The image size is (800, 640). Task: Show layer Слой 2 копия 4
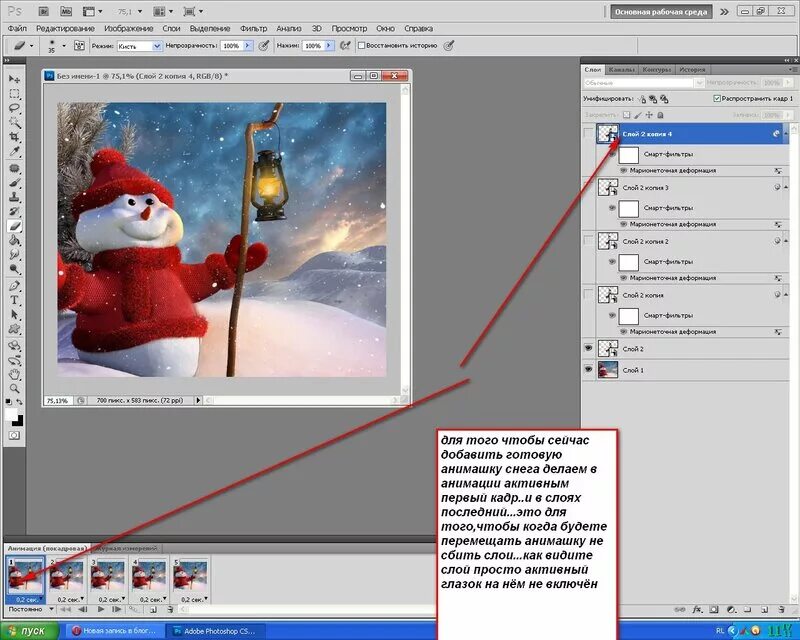coord(588,133)
